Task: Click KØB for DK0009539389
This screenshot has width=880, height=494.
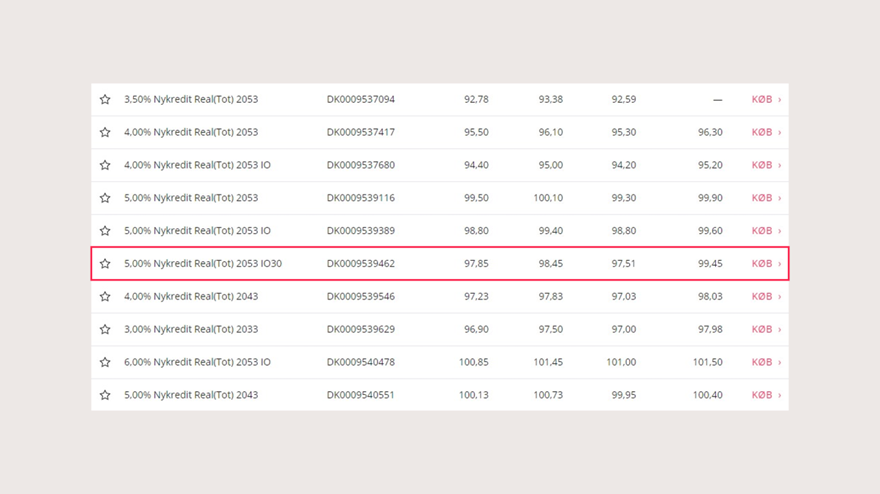Action: click(766, 231)
